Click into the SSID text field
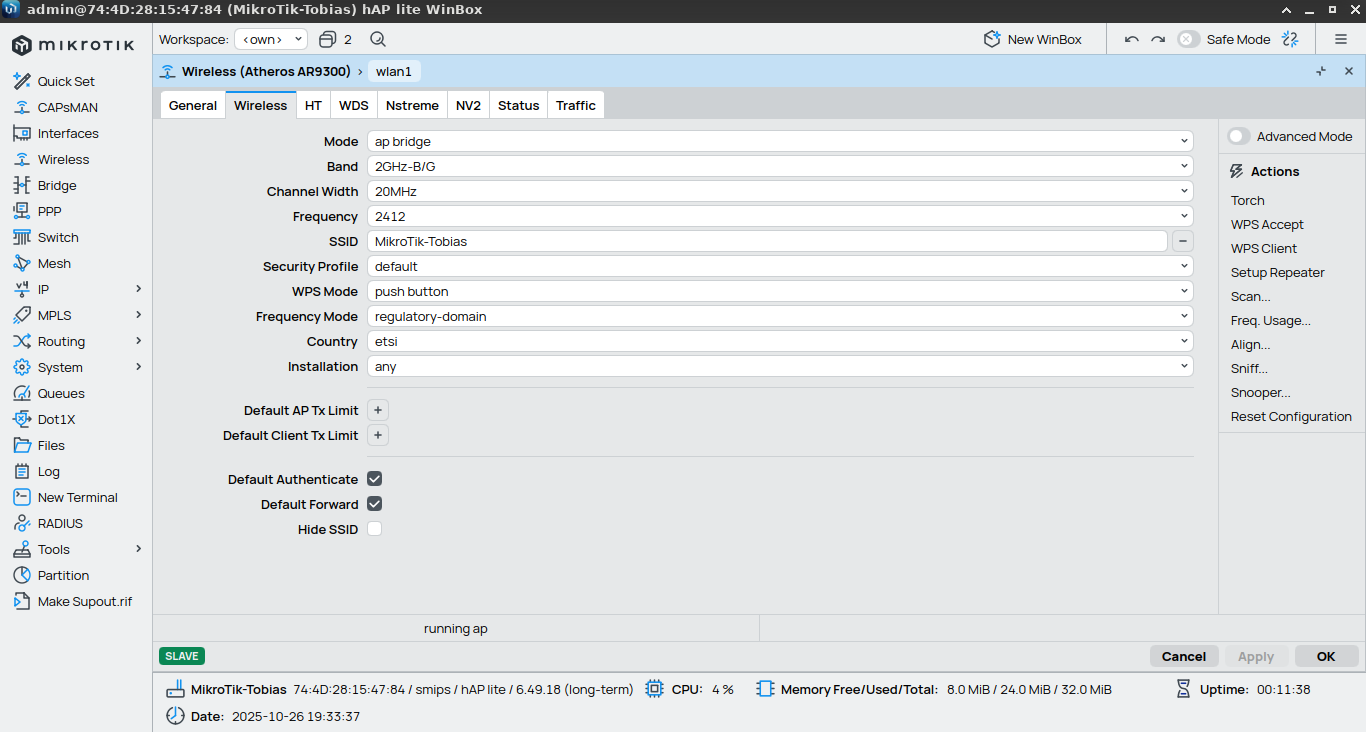1366x732 pixels. coord(766,241)
